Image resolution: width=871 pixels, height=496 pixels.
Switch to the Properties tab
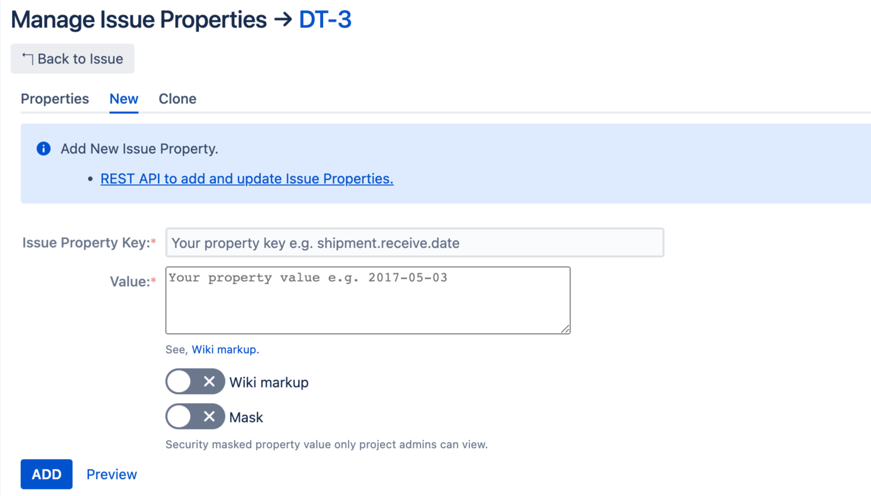55,99
